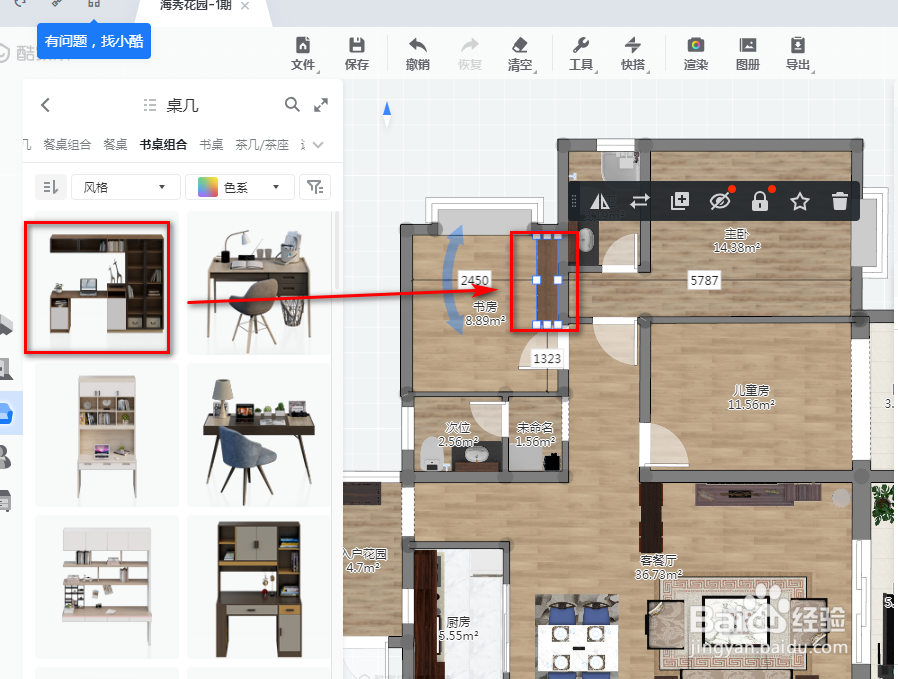Viewport: 898px width, 679px height.
Task: Click the sort order icon
Action: (x=51, y=187)
